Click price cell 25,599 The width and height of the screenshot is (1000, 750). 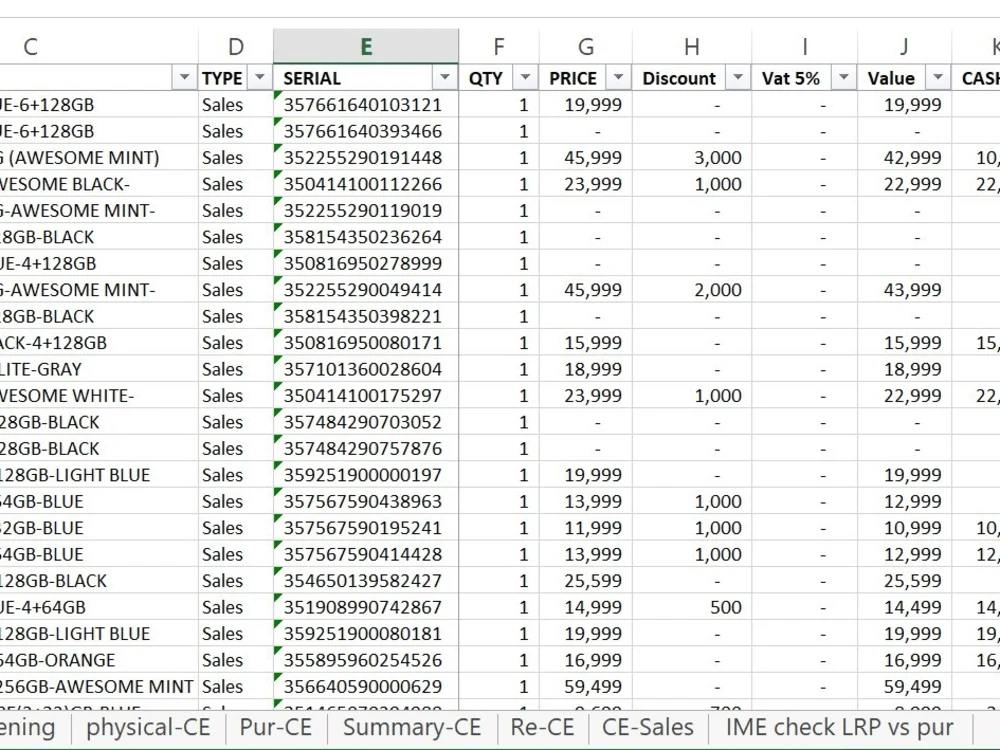point(585,581)
